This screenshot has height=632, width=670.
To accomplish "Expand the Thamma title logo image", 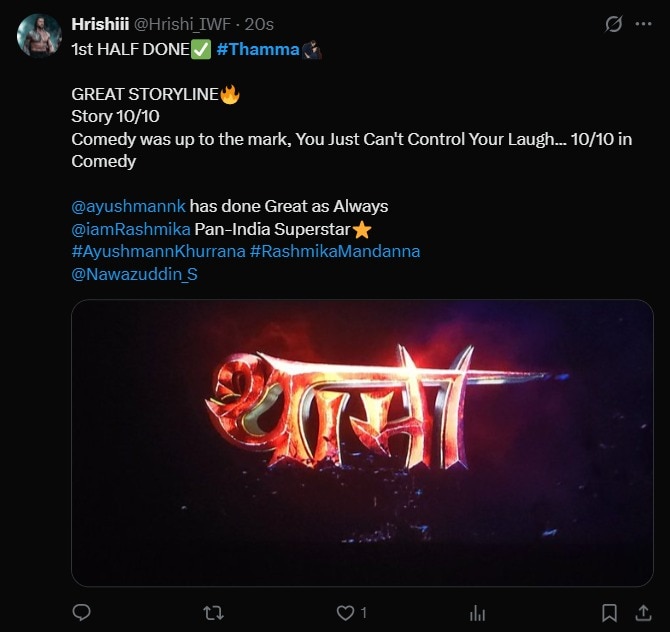I will click(x=362, y=442).
